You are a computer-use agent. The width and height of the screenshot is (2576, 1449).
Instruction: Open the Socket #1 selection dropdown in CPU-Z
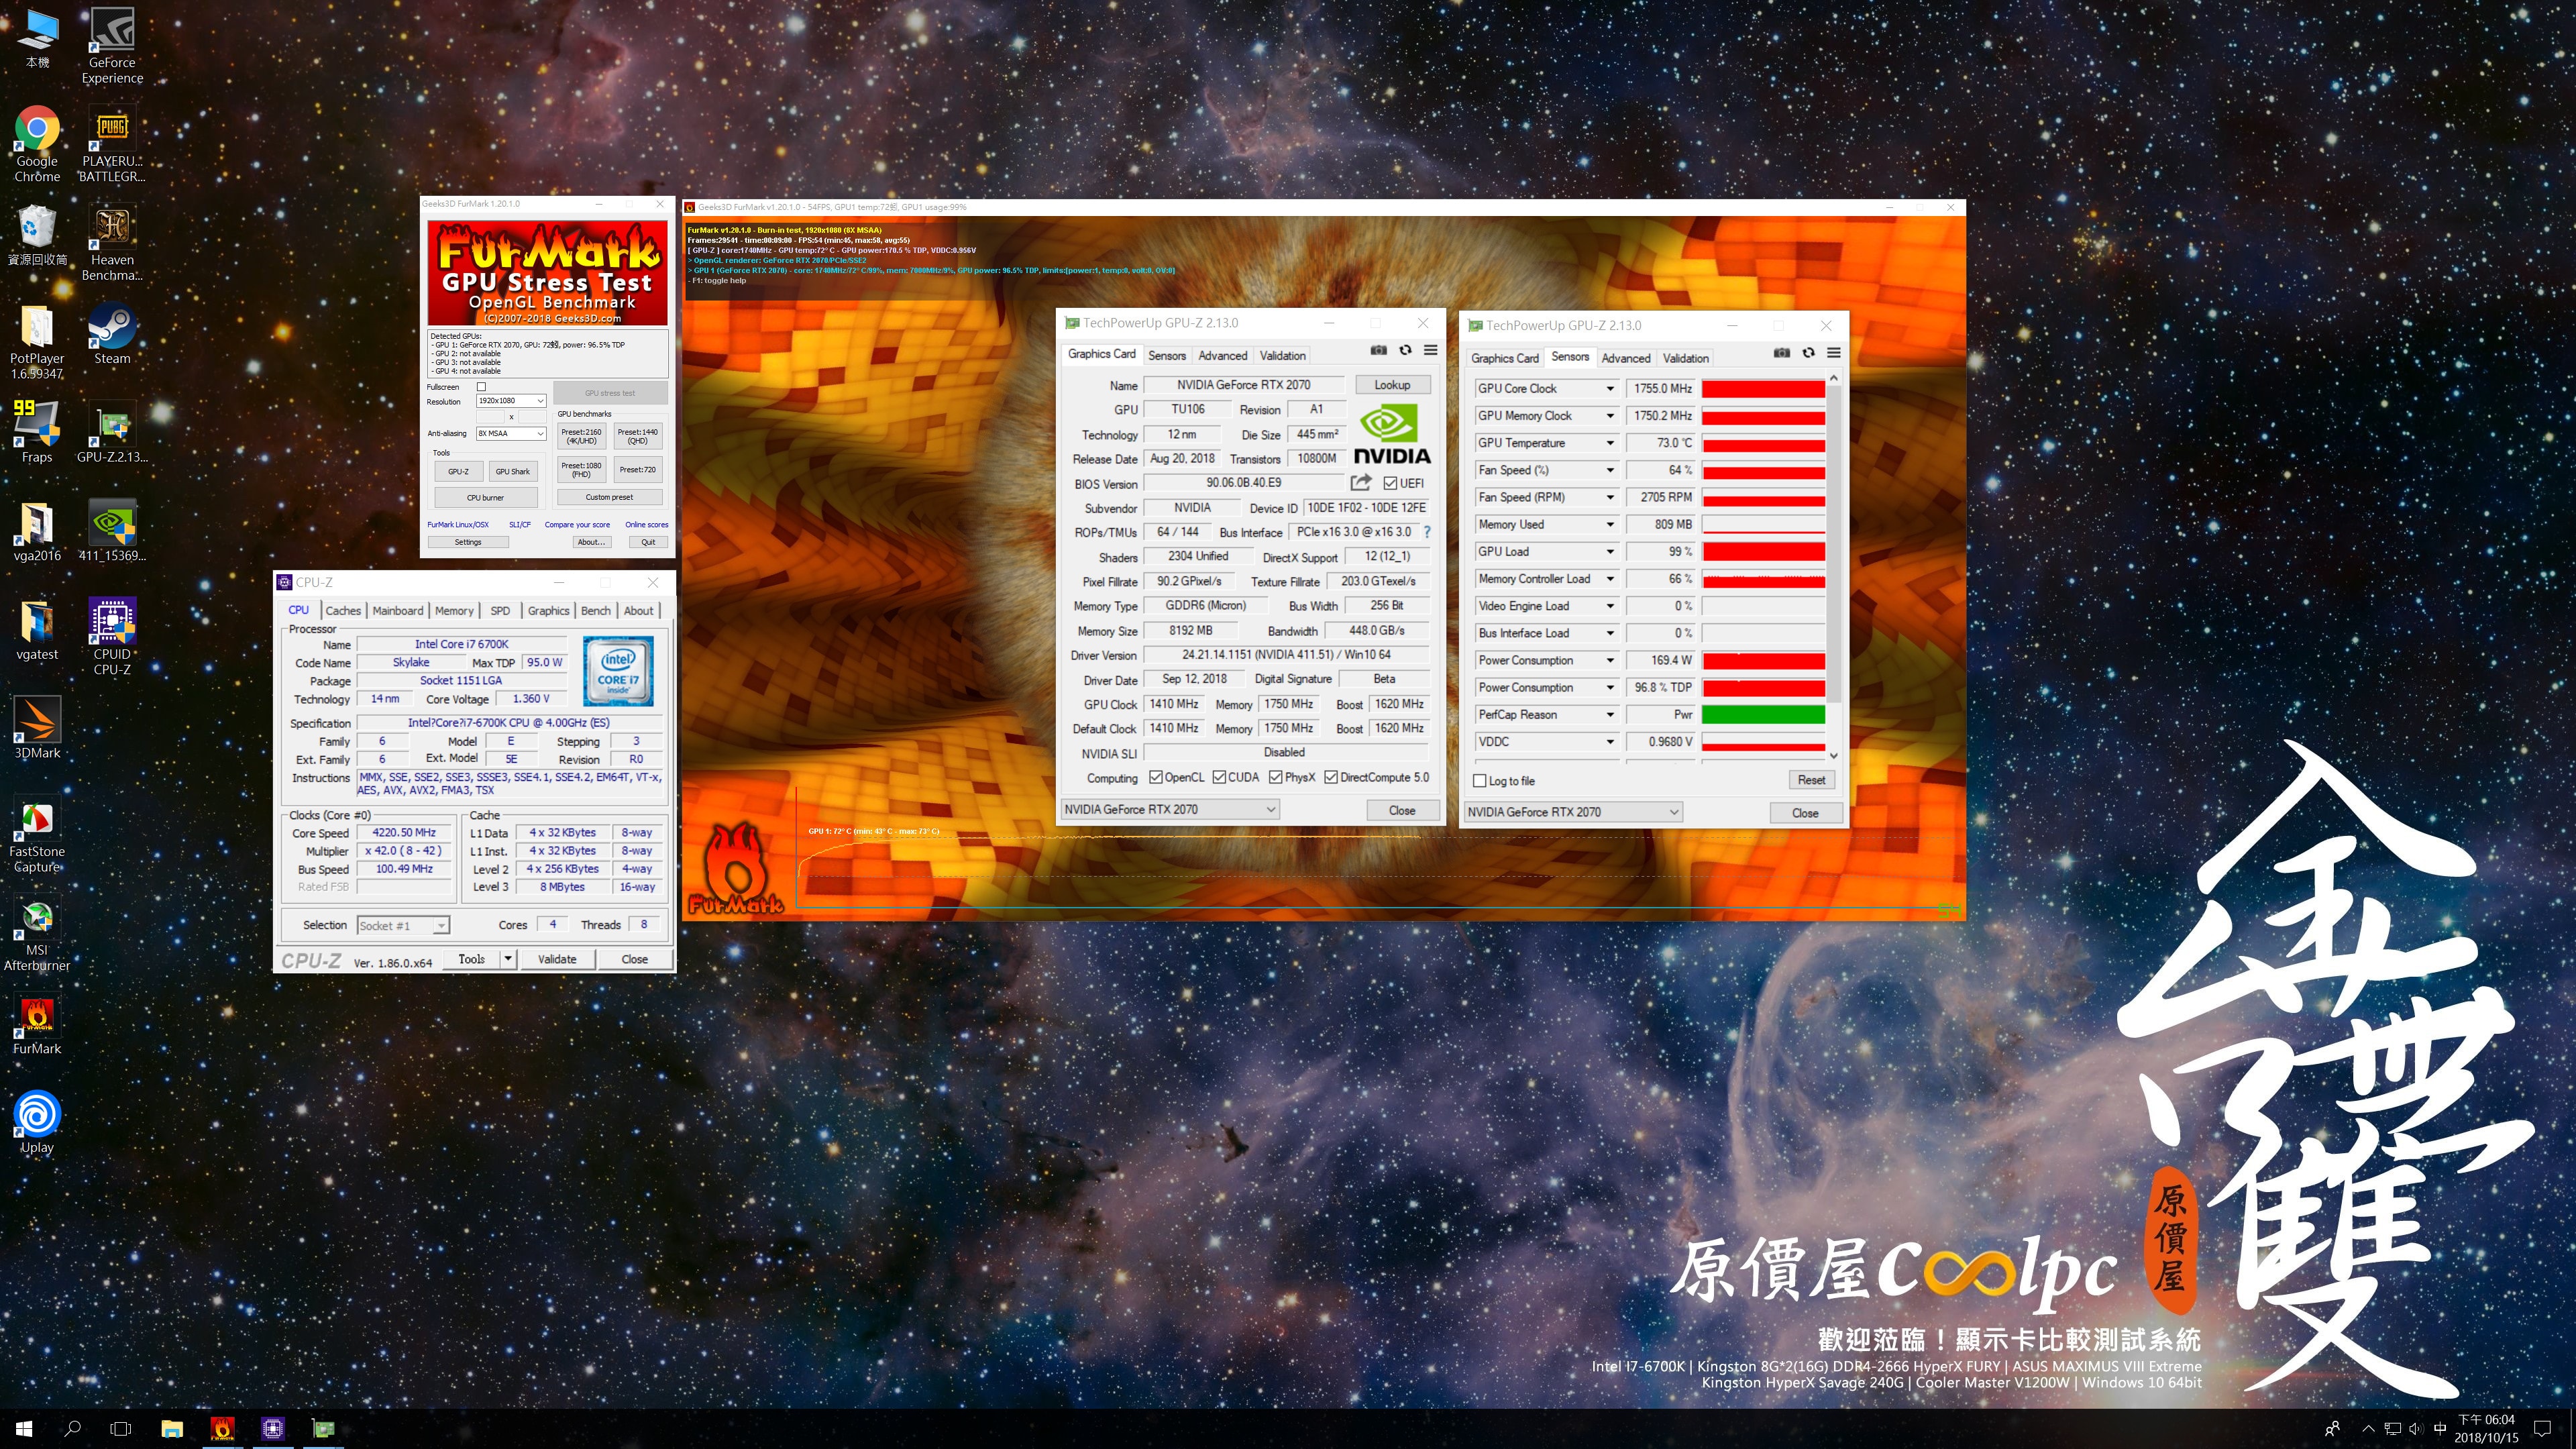tap(403, 926)
